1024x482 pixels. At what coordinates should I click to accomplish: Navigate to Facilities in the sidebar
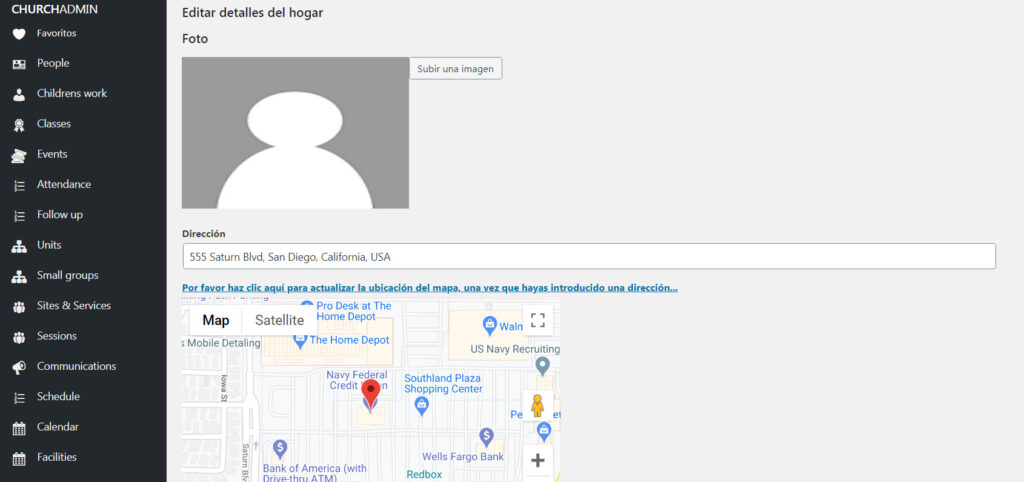pyautogui.click(x=56, y=458)
